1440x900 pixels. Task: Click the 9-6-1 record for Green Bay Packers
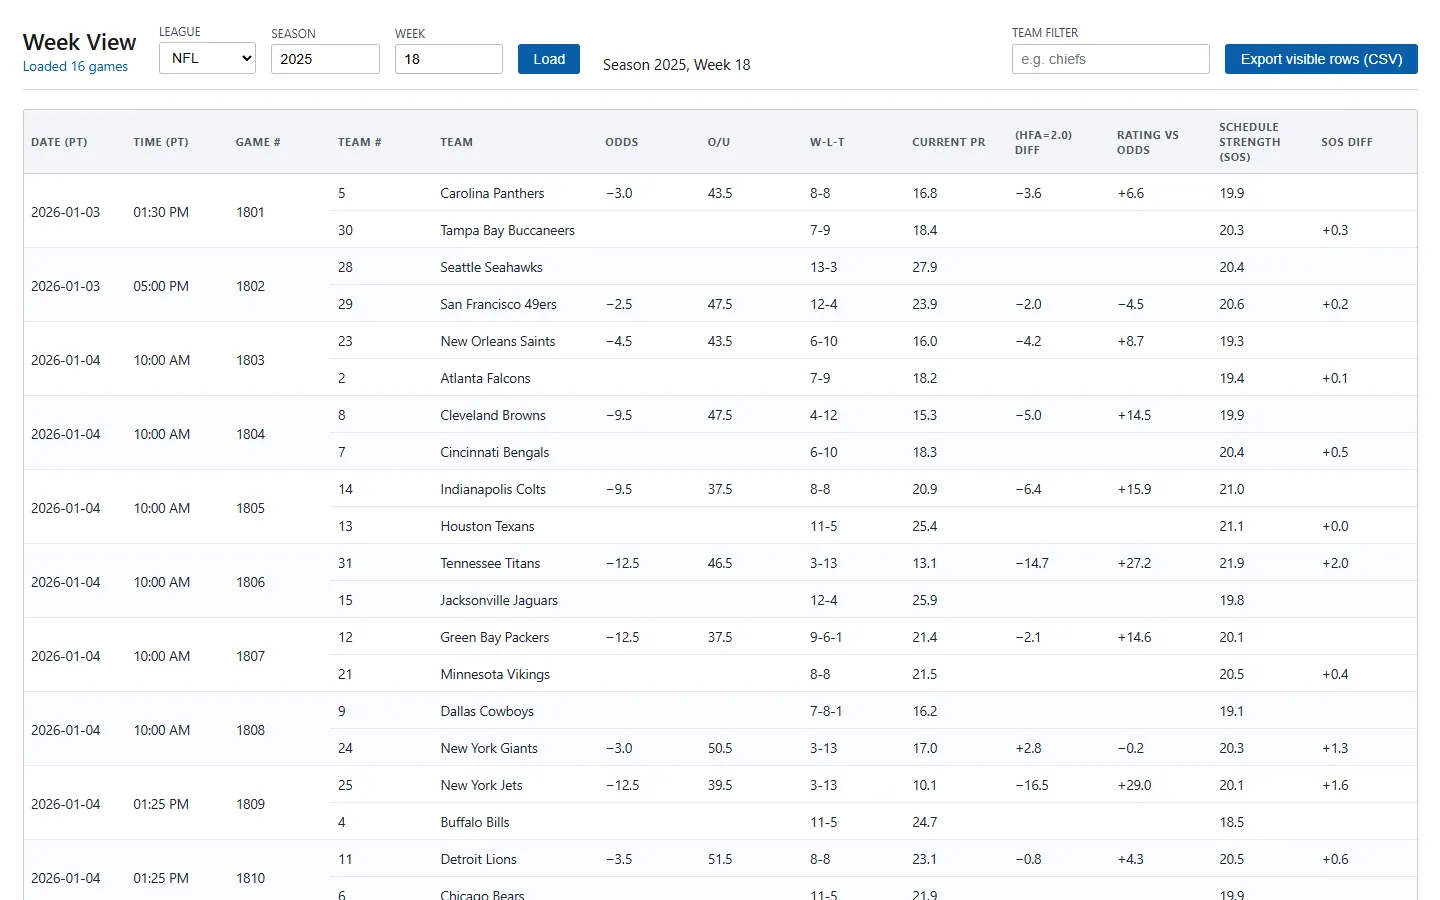[826, 637]
